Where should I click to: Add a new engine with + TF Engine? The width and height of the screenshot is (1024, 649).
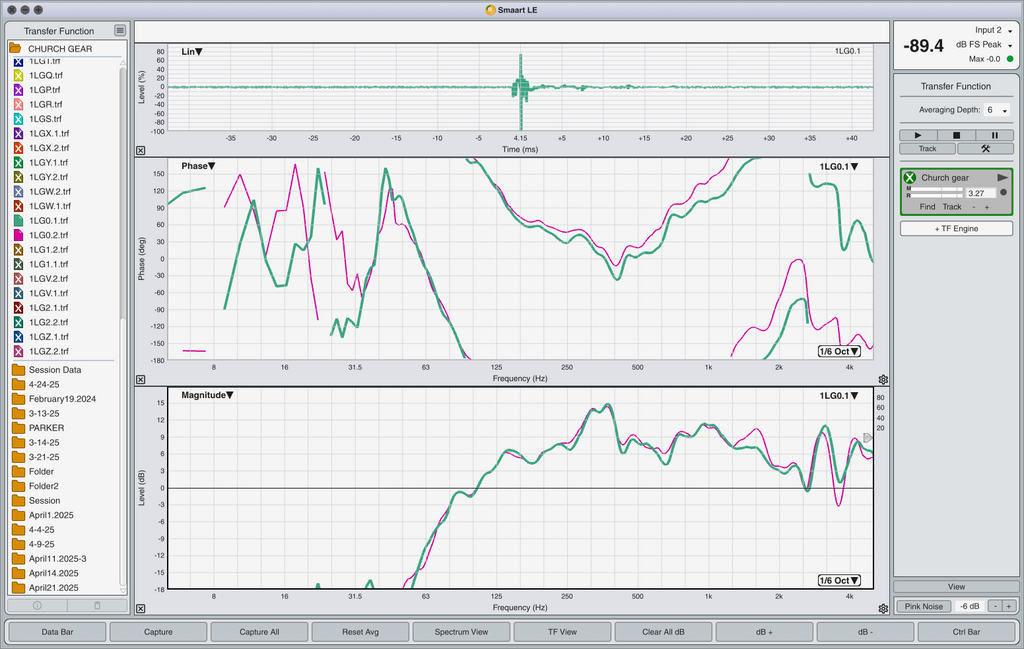pyautogui.click(x=956, y=229)
